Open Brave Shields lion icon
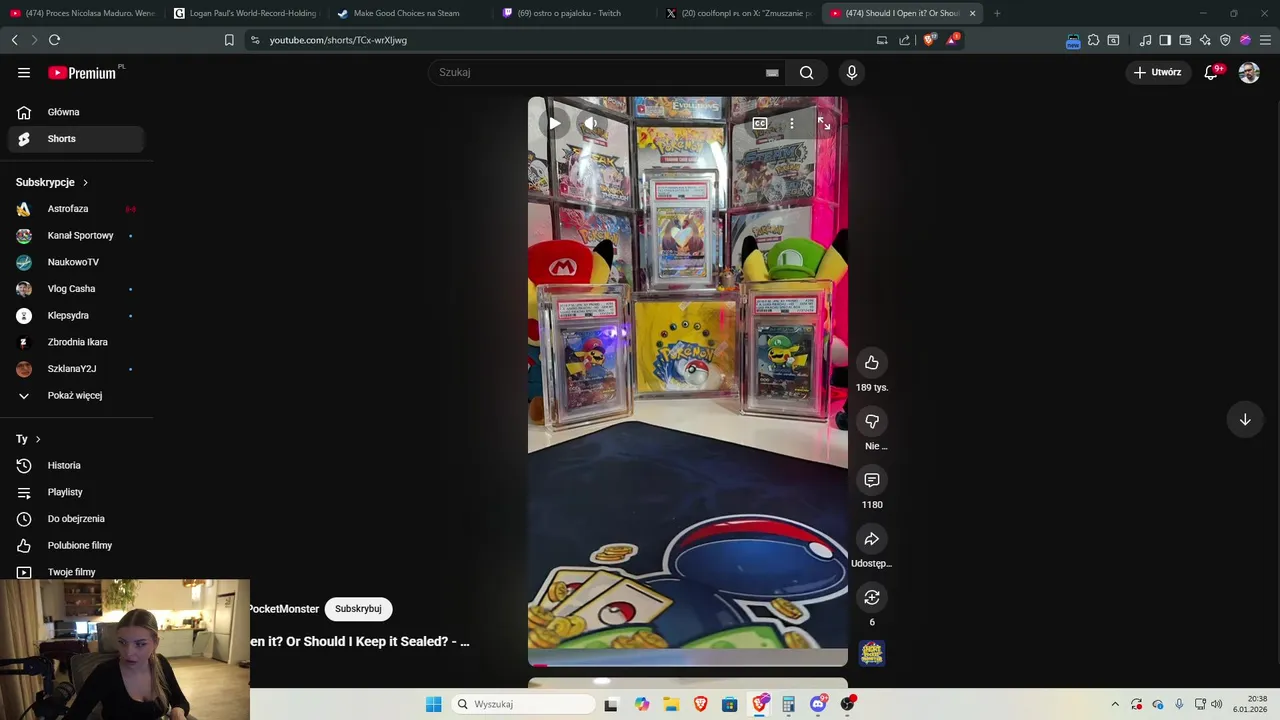The height and width of the screenshot is (720, 1280). coord(929,40)
